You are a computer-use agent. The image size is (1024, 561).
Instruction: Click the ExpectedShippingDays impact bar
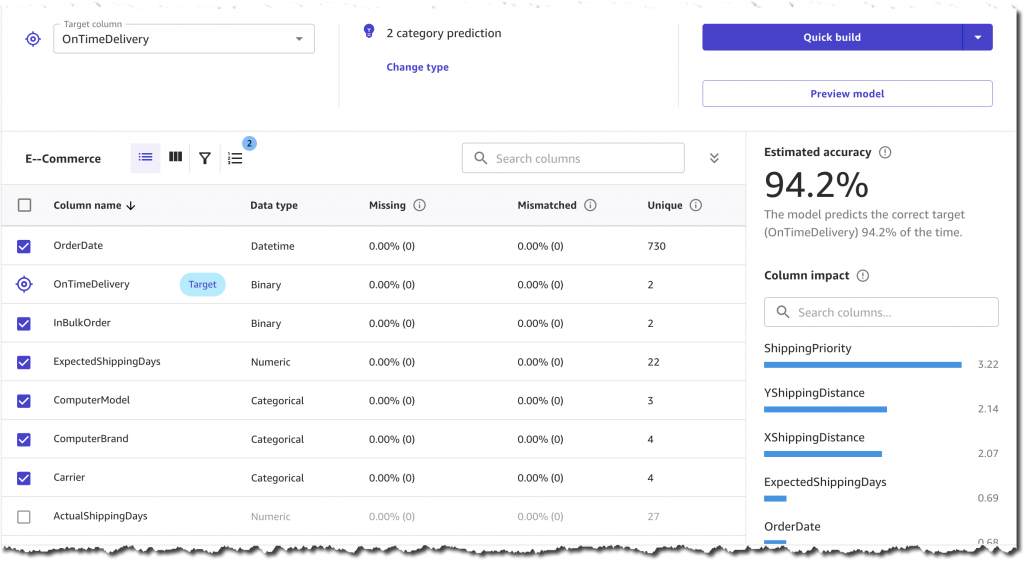point(775,498)
